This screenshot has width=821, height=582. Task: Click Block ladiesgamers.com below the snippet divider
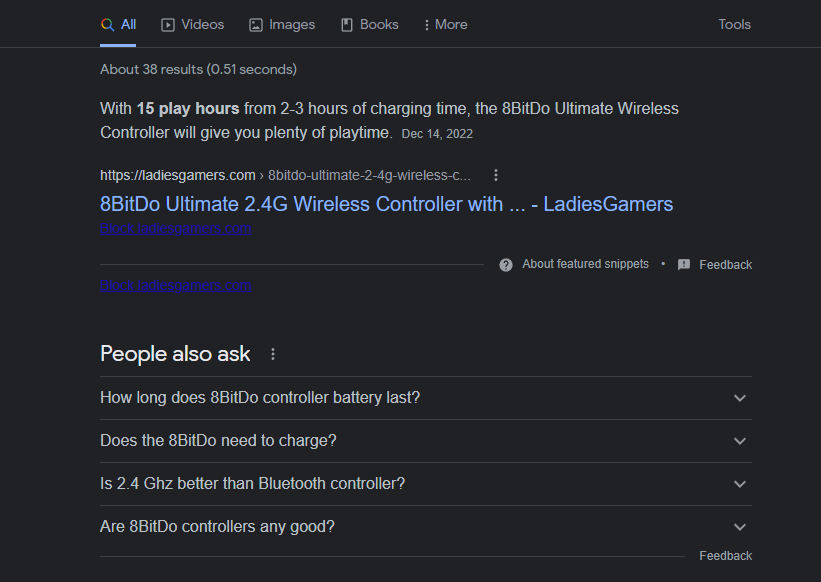[176, 285]
